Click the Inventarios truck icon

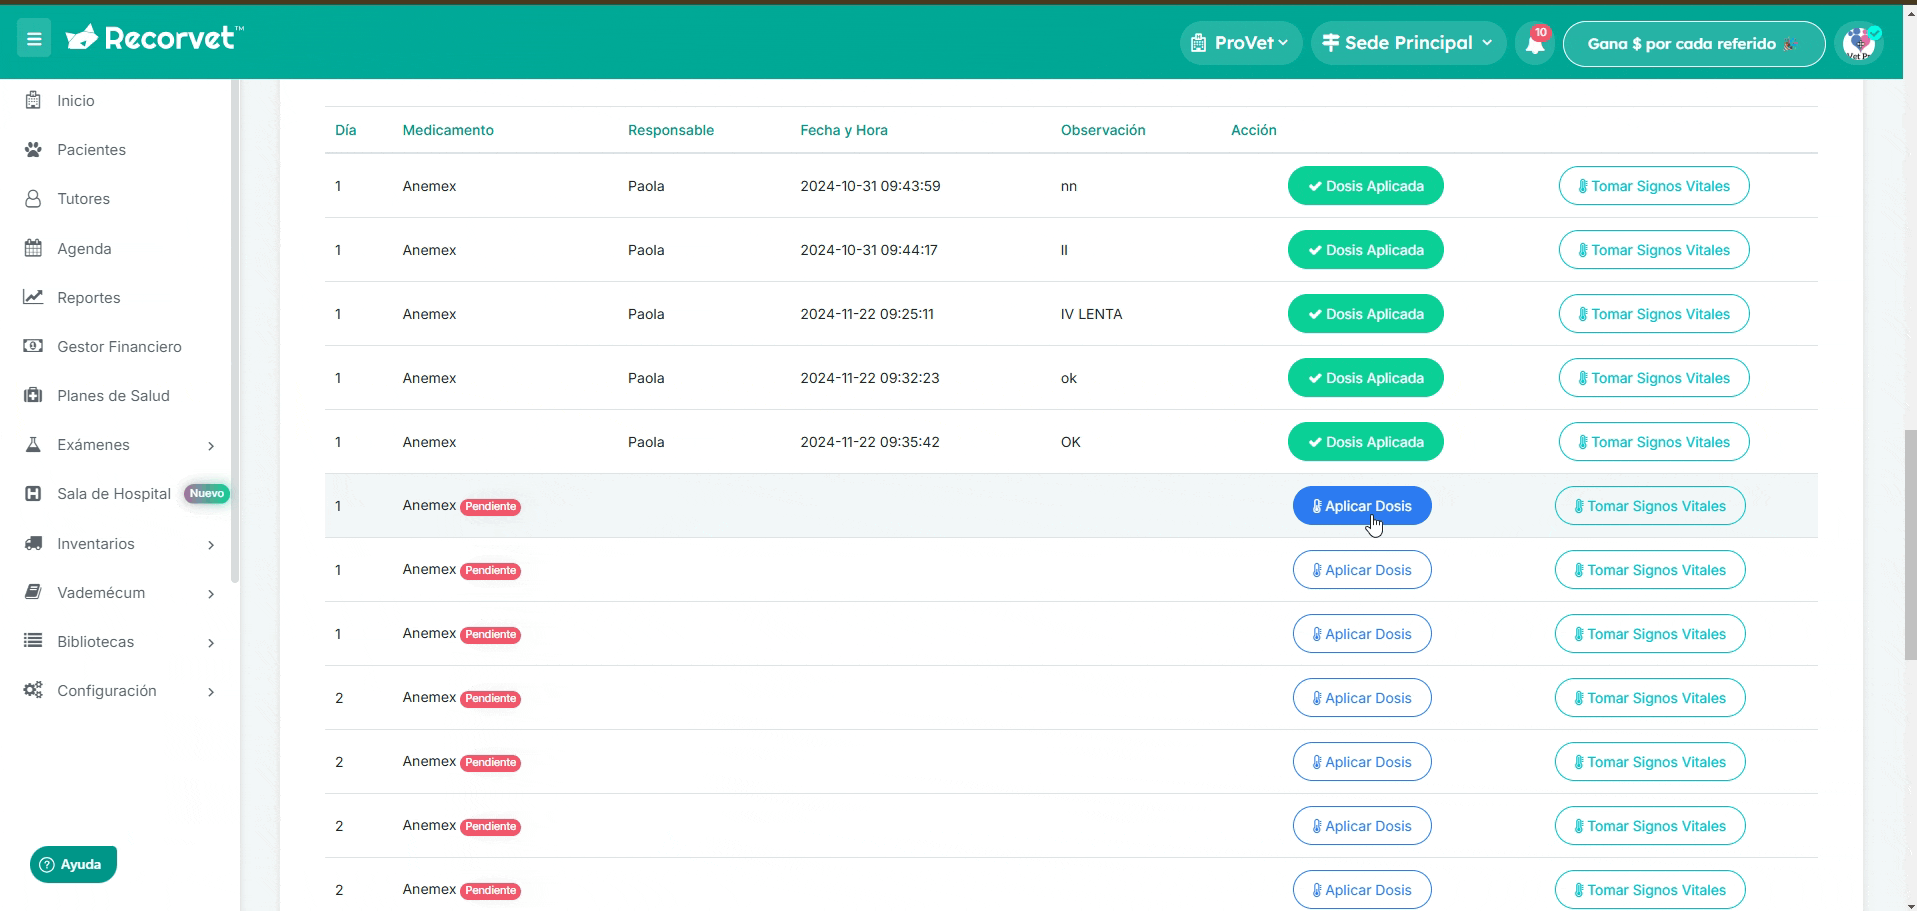coord(33,543)
